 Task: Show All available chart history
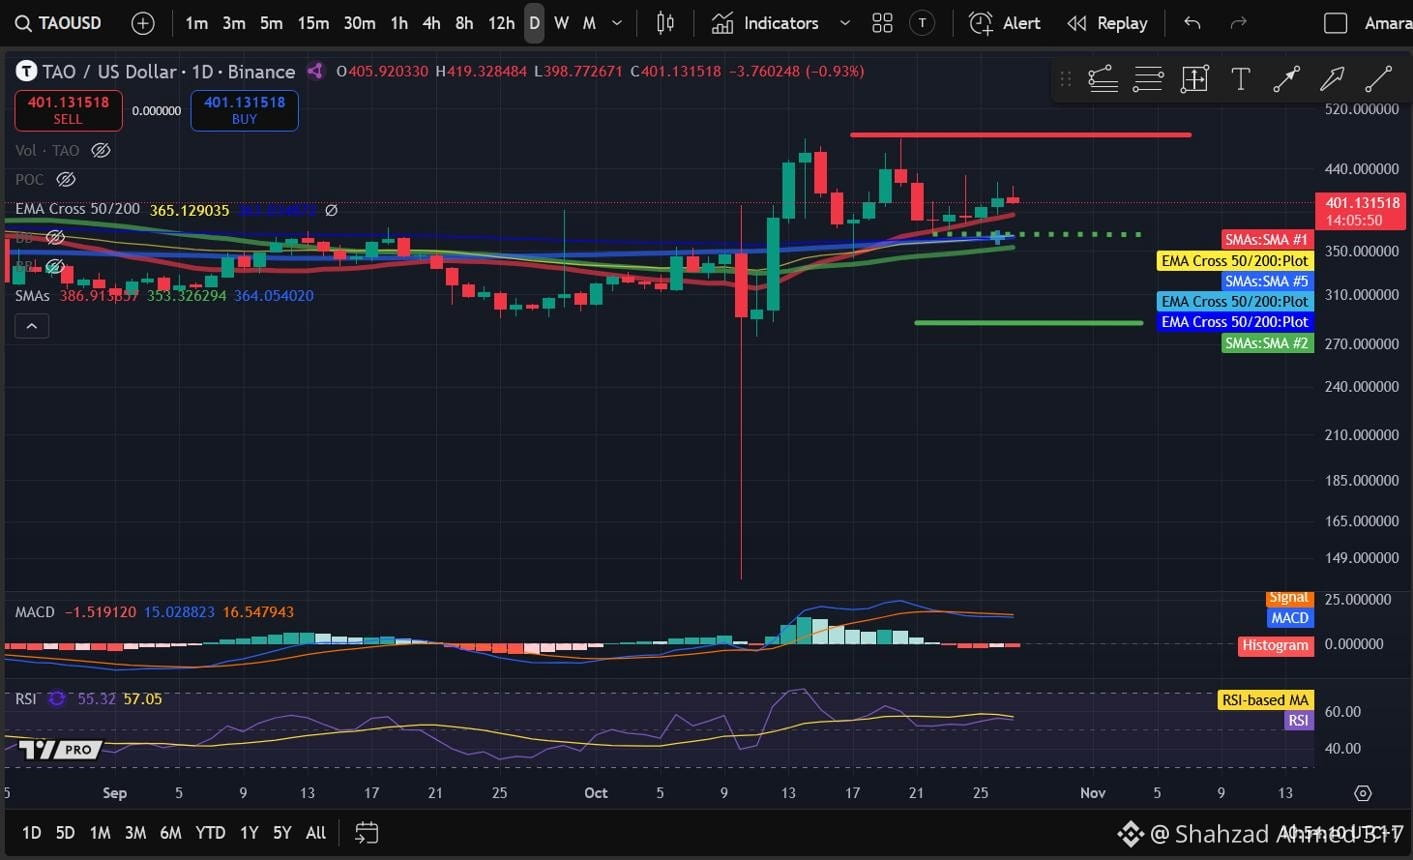point(316,833)
